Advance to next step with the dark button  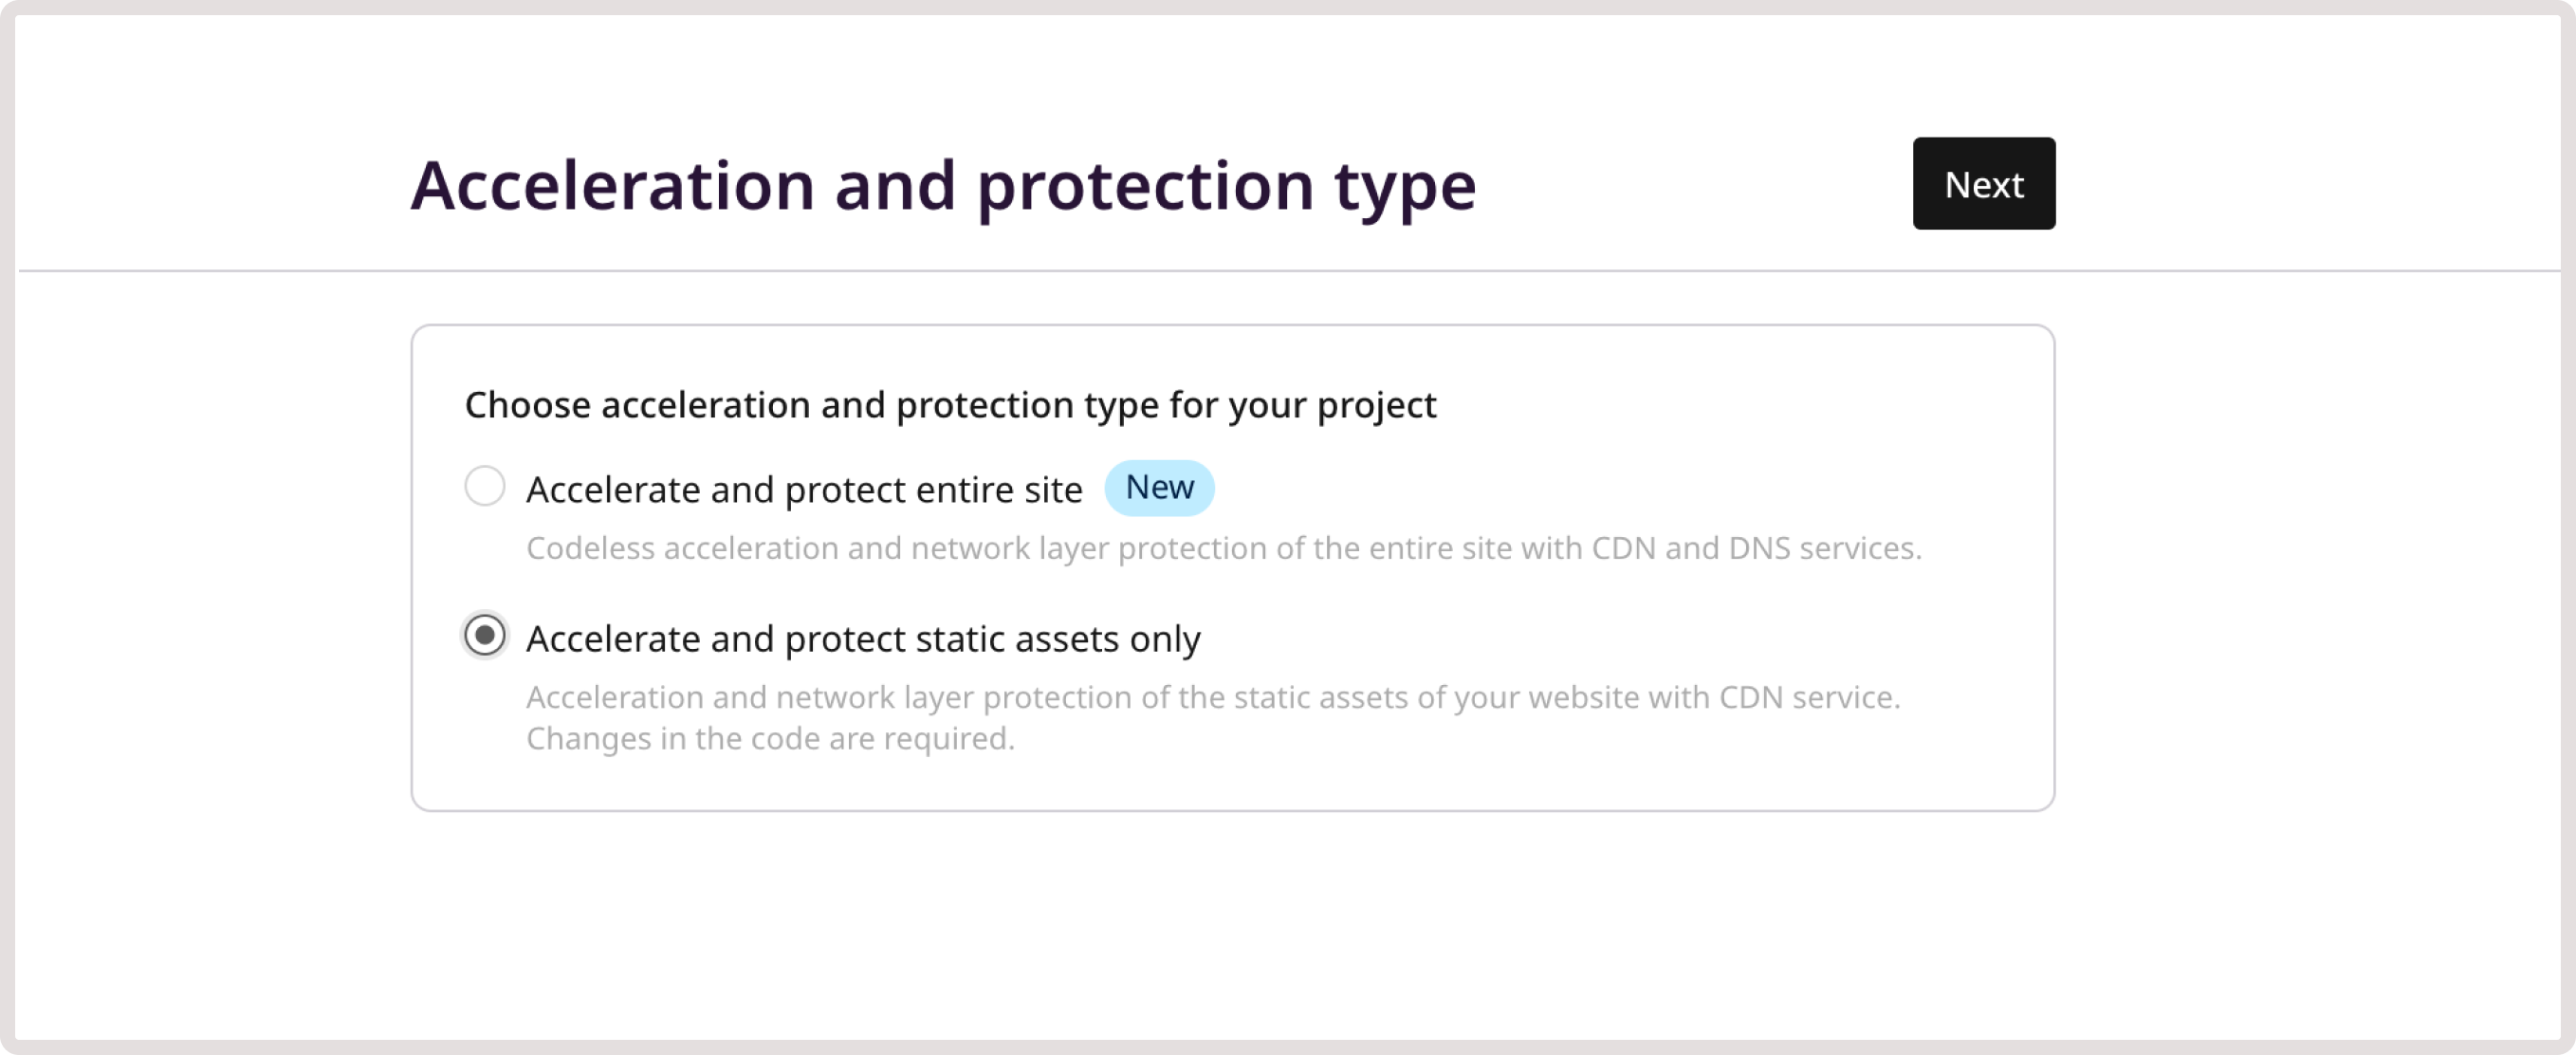point(1983,183)
